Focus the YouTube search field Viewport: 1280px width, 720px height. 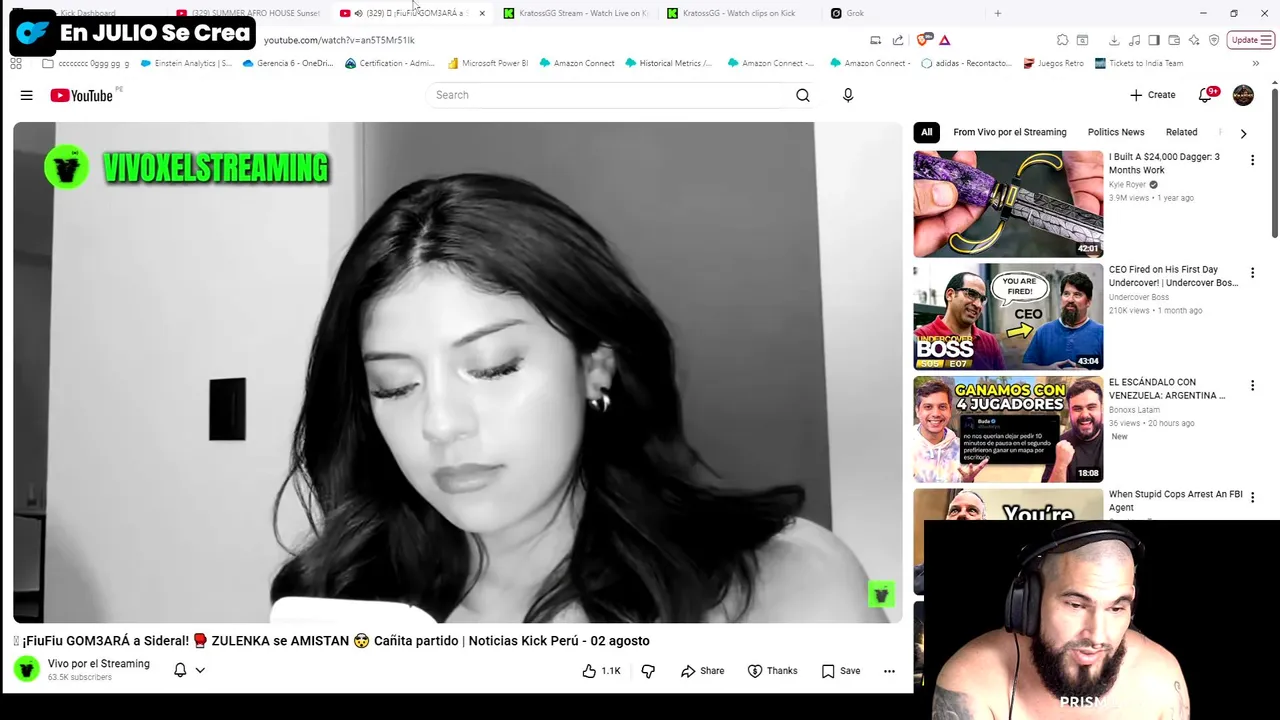coord(608,95)
